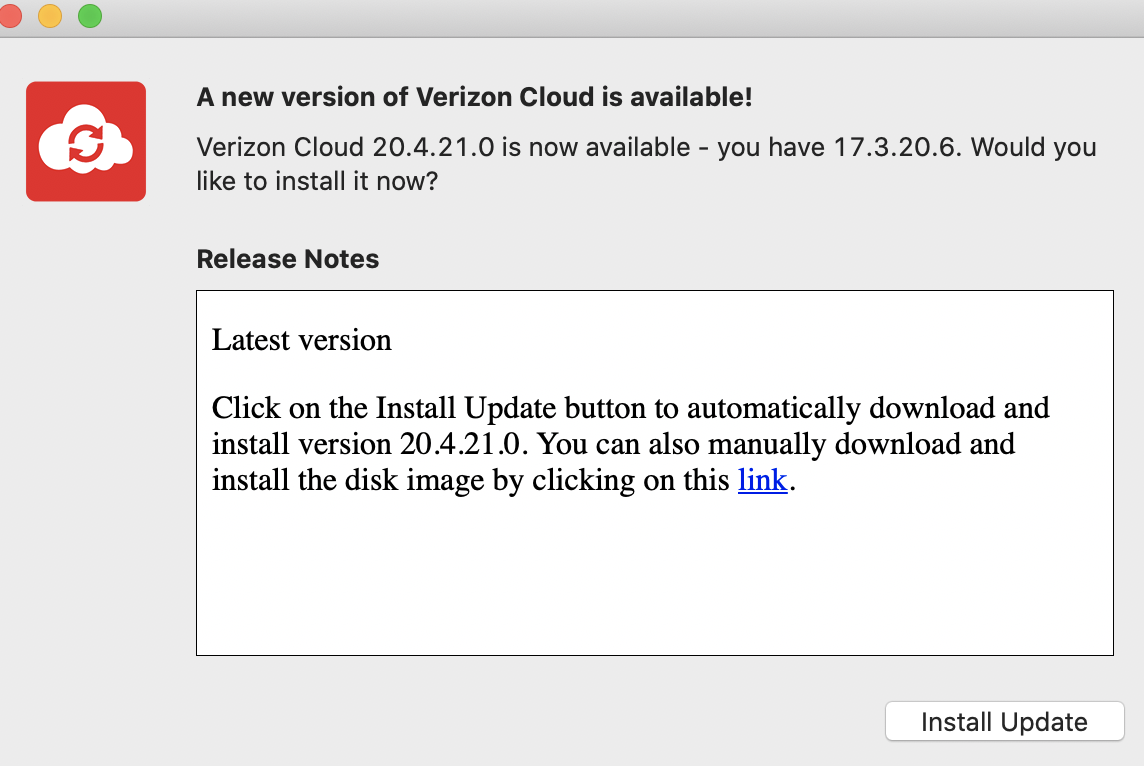Click the green zoom button
Screen dimensions: 1144x766
tap(89, 16)
